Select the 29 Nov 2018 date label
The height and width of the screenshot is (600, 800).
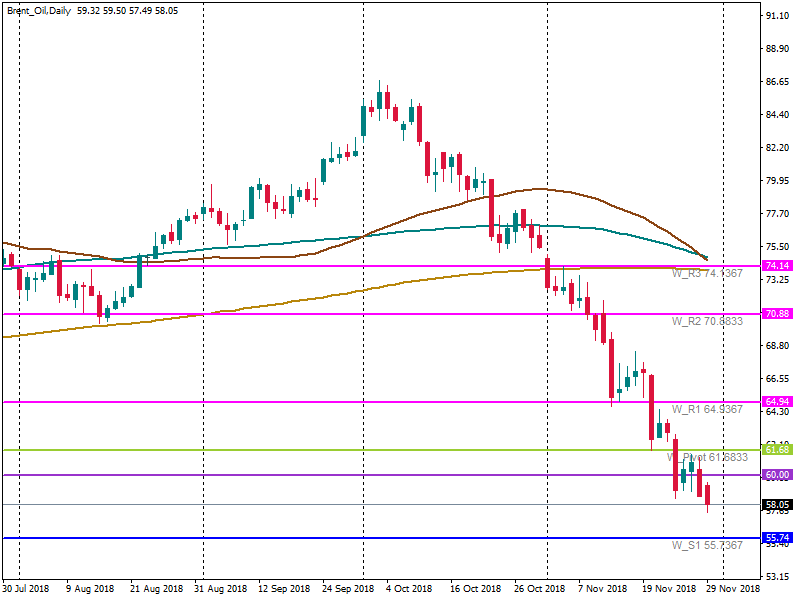(734, 590)
